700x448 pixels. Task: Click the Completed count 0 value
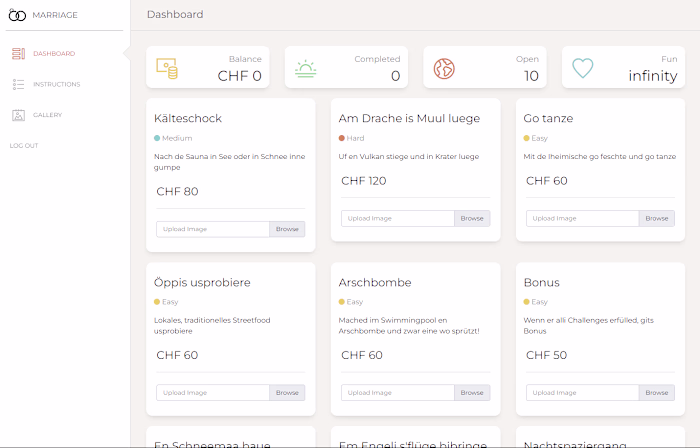tap(396, 76)
